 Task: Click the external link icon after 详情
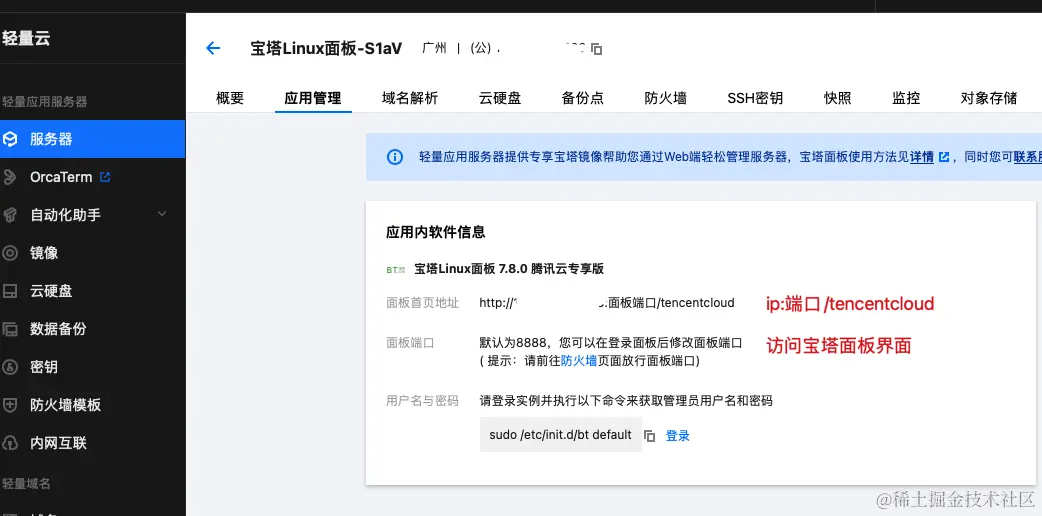click(x=944, y=157)
